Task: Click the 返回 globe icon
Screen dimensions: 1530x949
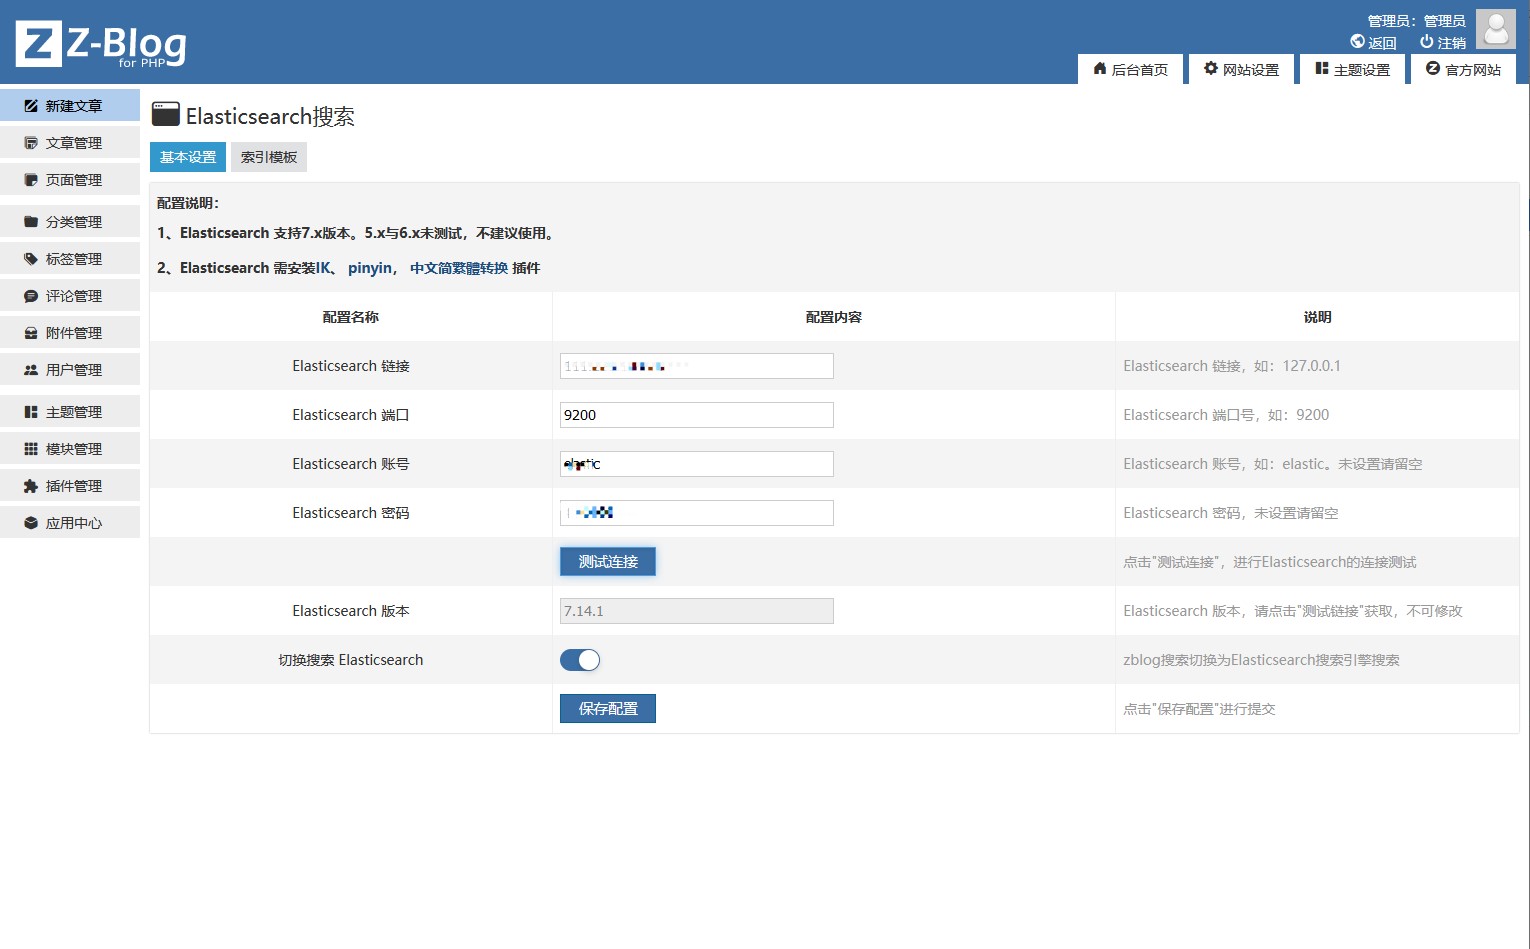Action: coord(1357,42)
